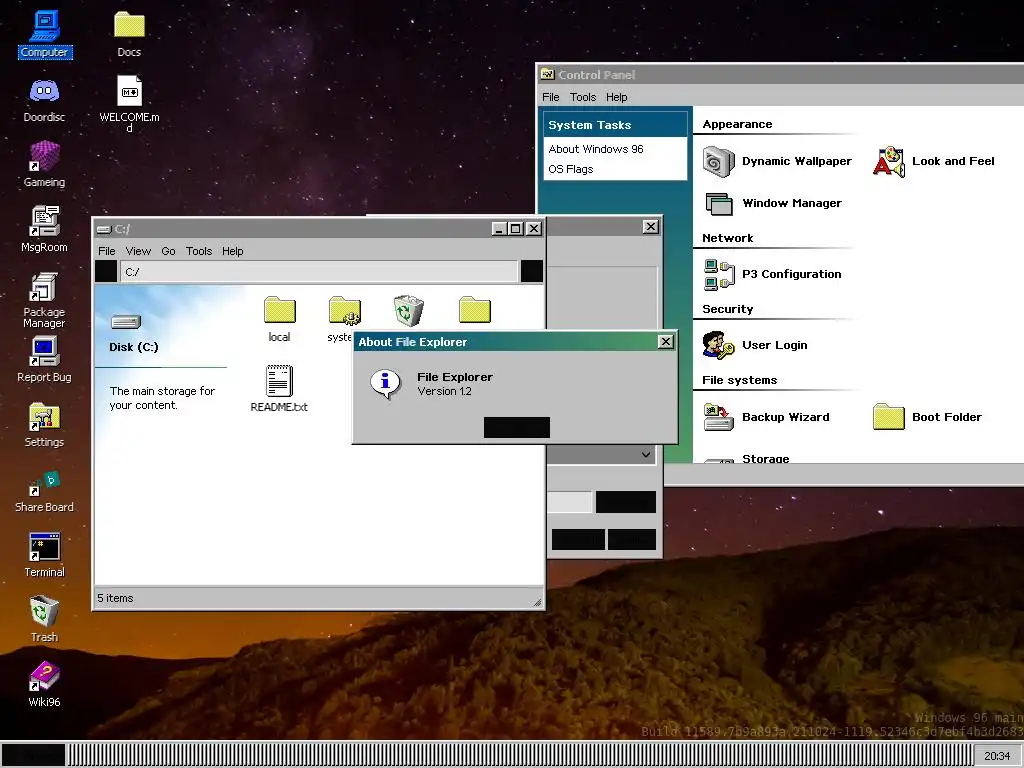This screenshot has height=768, width=1024.
Task: Open the File menu in Control Panel
Action: click(551, 97)
